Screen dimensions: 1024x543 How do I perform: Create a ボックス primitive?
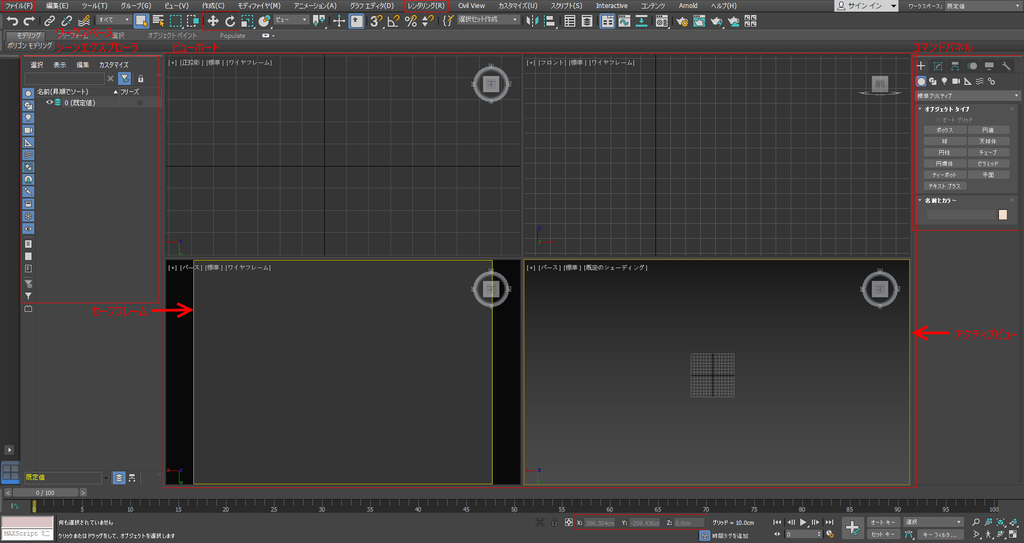[944, 130]
